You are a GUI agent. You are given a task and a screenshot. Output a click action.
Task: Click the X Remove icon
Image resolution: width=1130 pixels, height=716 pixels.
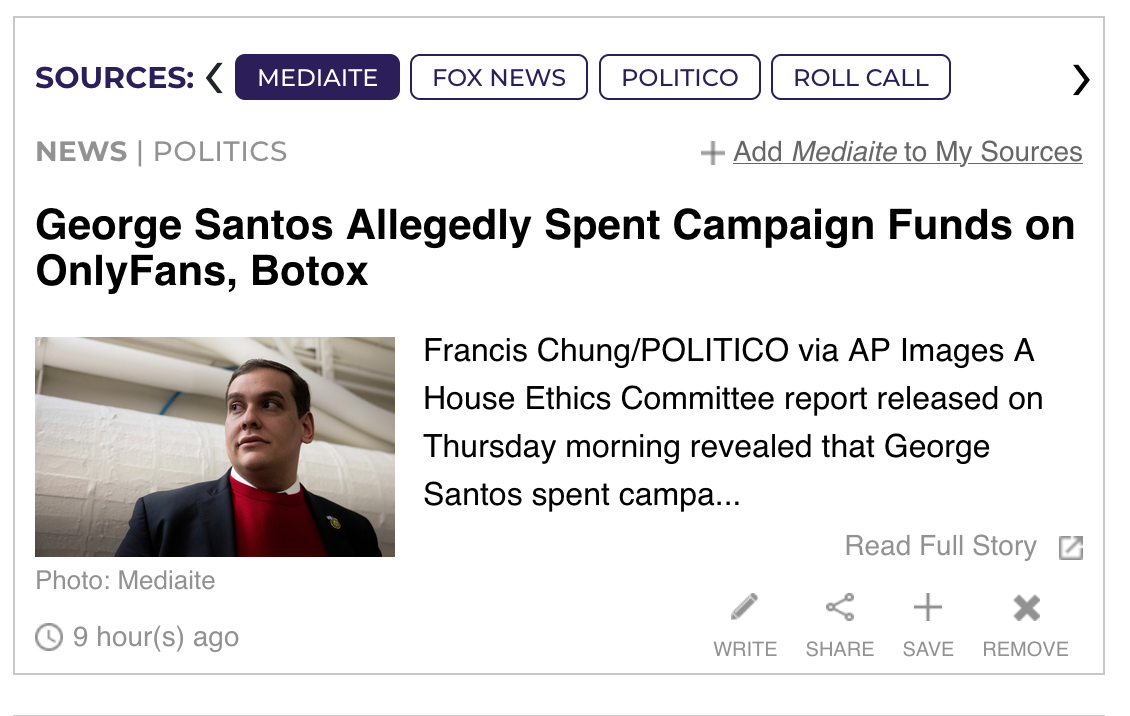click(x=1026, y=607)
